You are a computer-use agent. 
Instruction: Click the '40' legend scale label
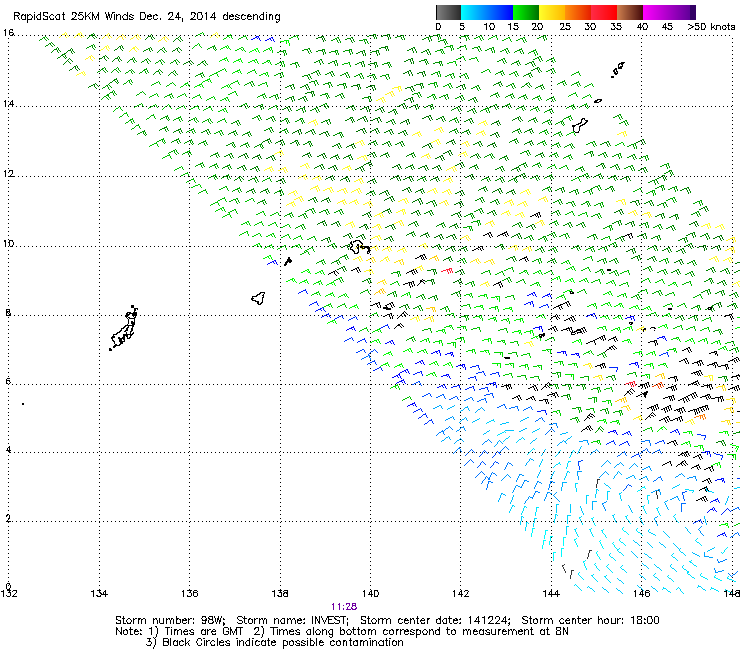click(642, 27)
